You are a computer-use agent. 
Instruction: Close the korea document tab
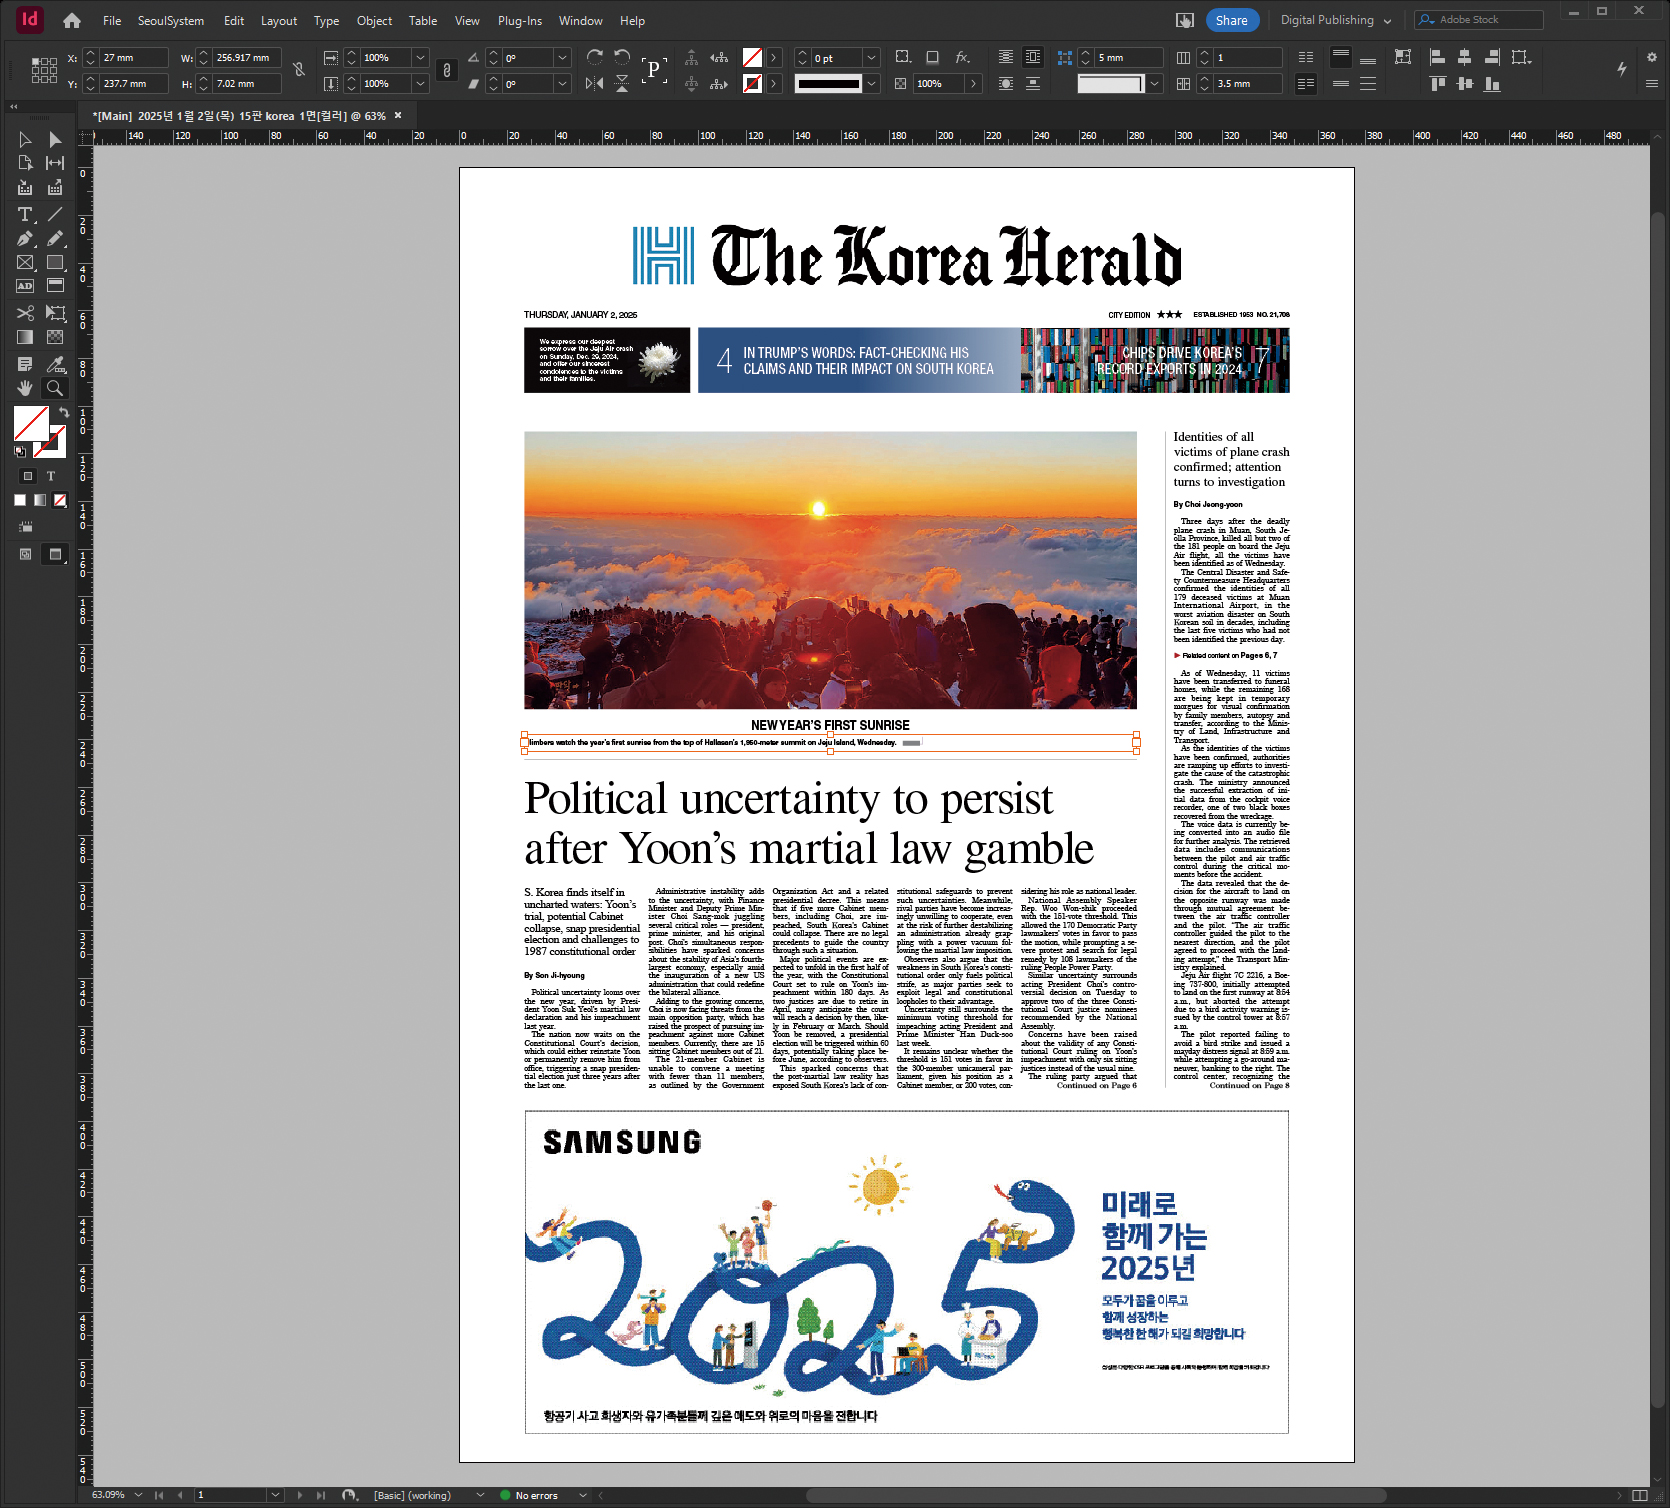coord(398,115)
